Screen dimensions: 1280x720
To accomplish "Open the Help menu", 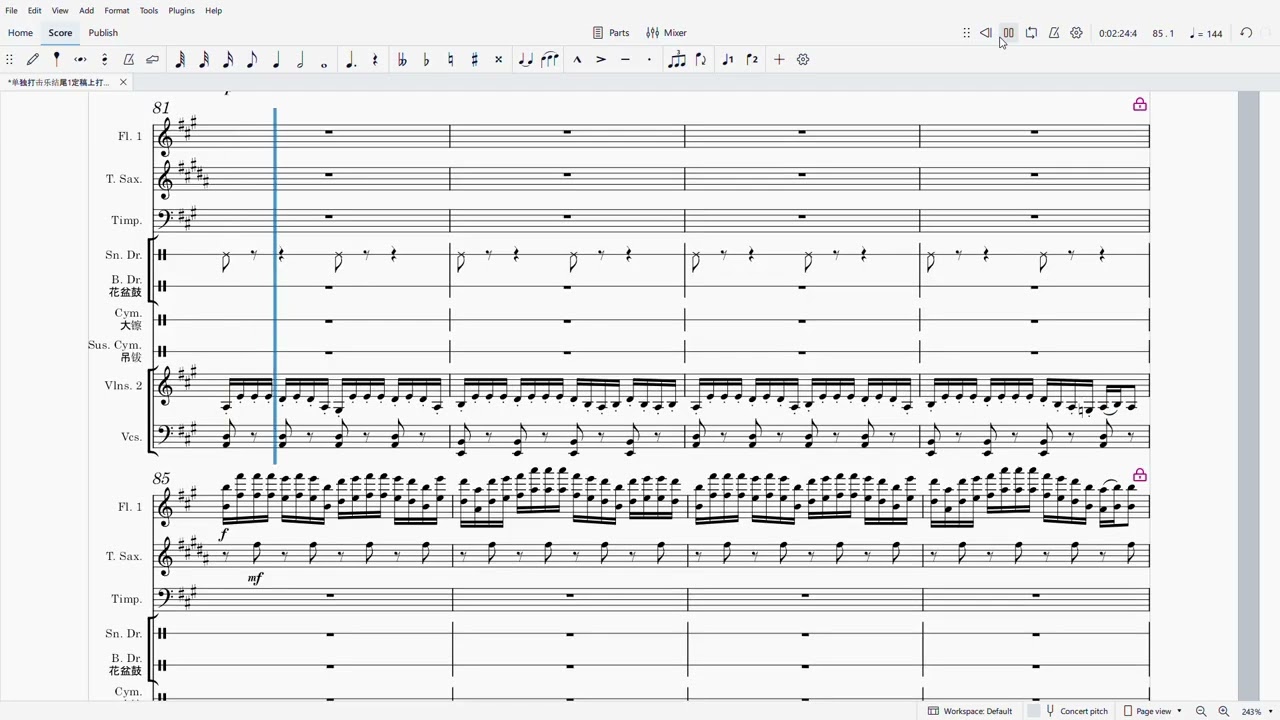I will pyautogui.click(x=213, y=10).
